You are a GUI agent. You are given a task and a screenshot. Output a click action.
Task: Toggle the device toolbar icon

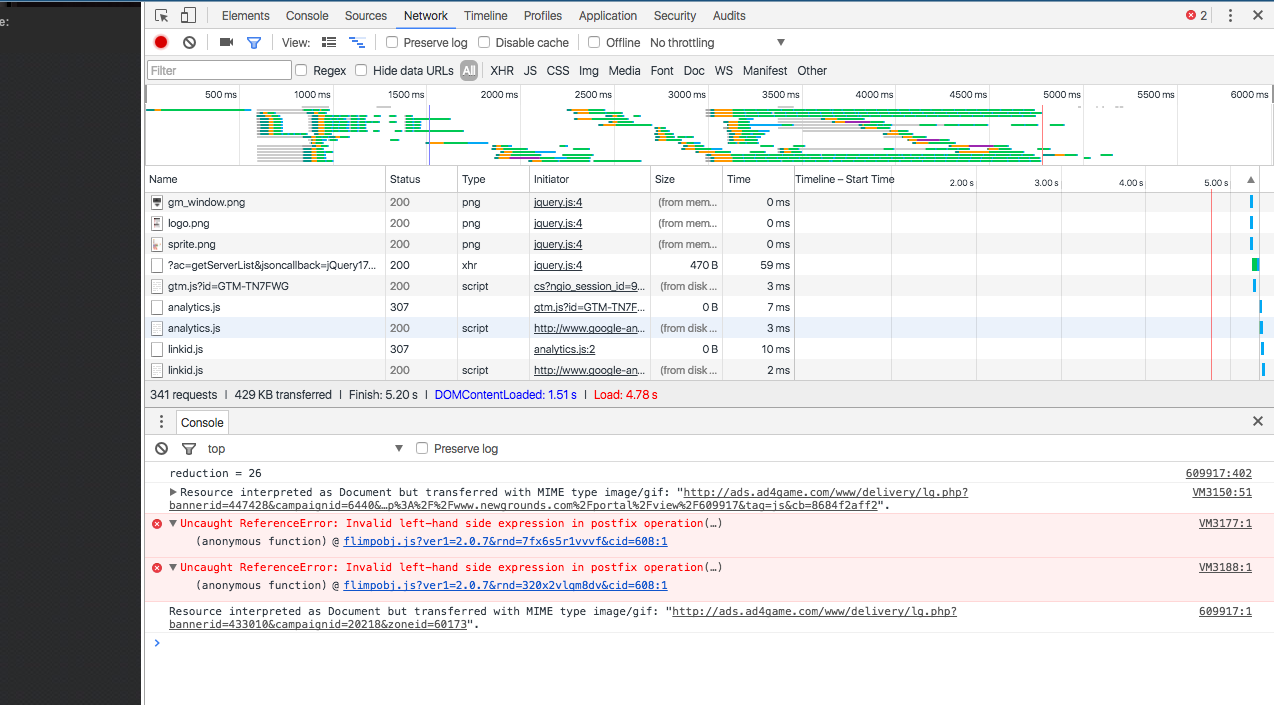coord(188,16)
